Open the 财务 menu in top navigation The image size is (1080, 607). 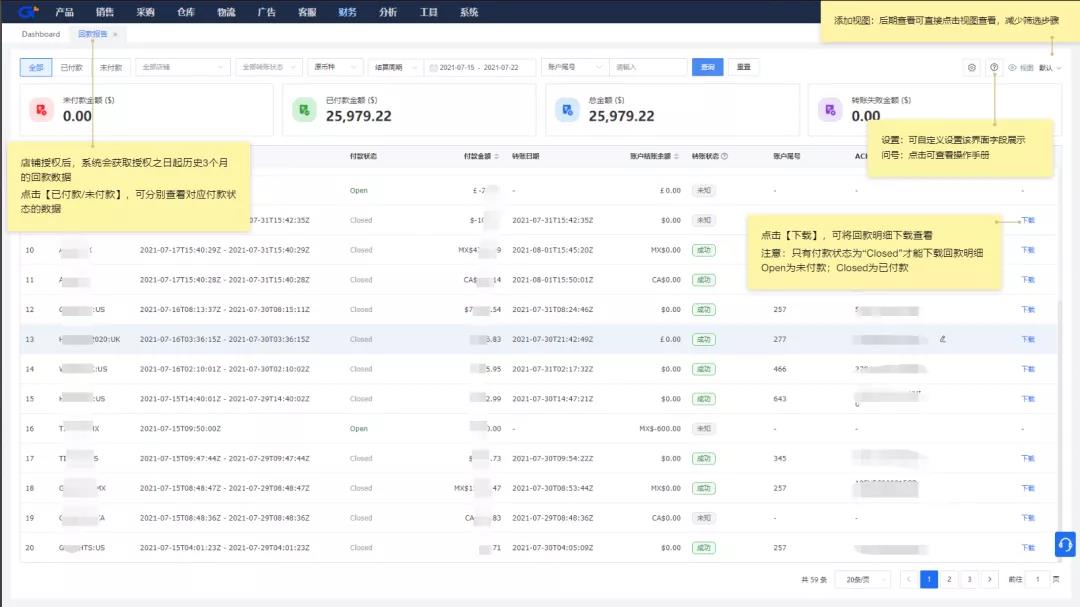point(347,12)
